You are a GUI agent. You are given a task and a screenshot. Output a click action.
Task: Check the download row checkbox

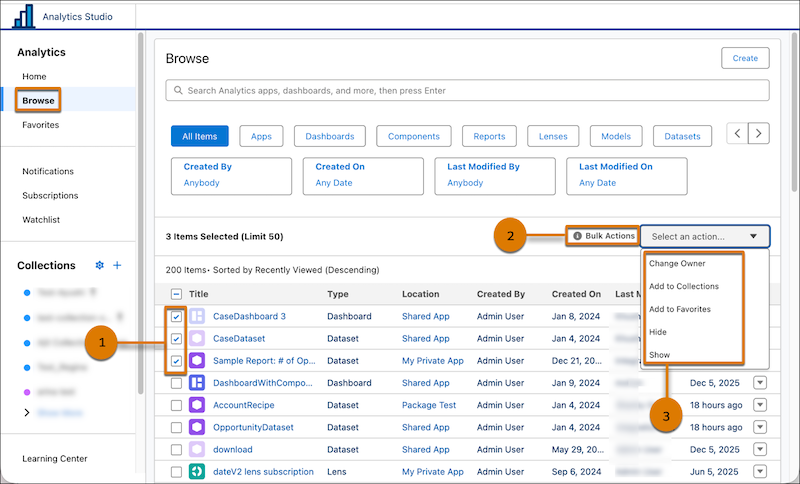(x=176, y=449)
